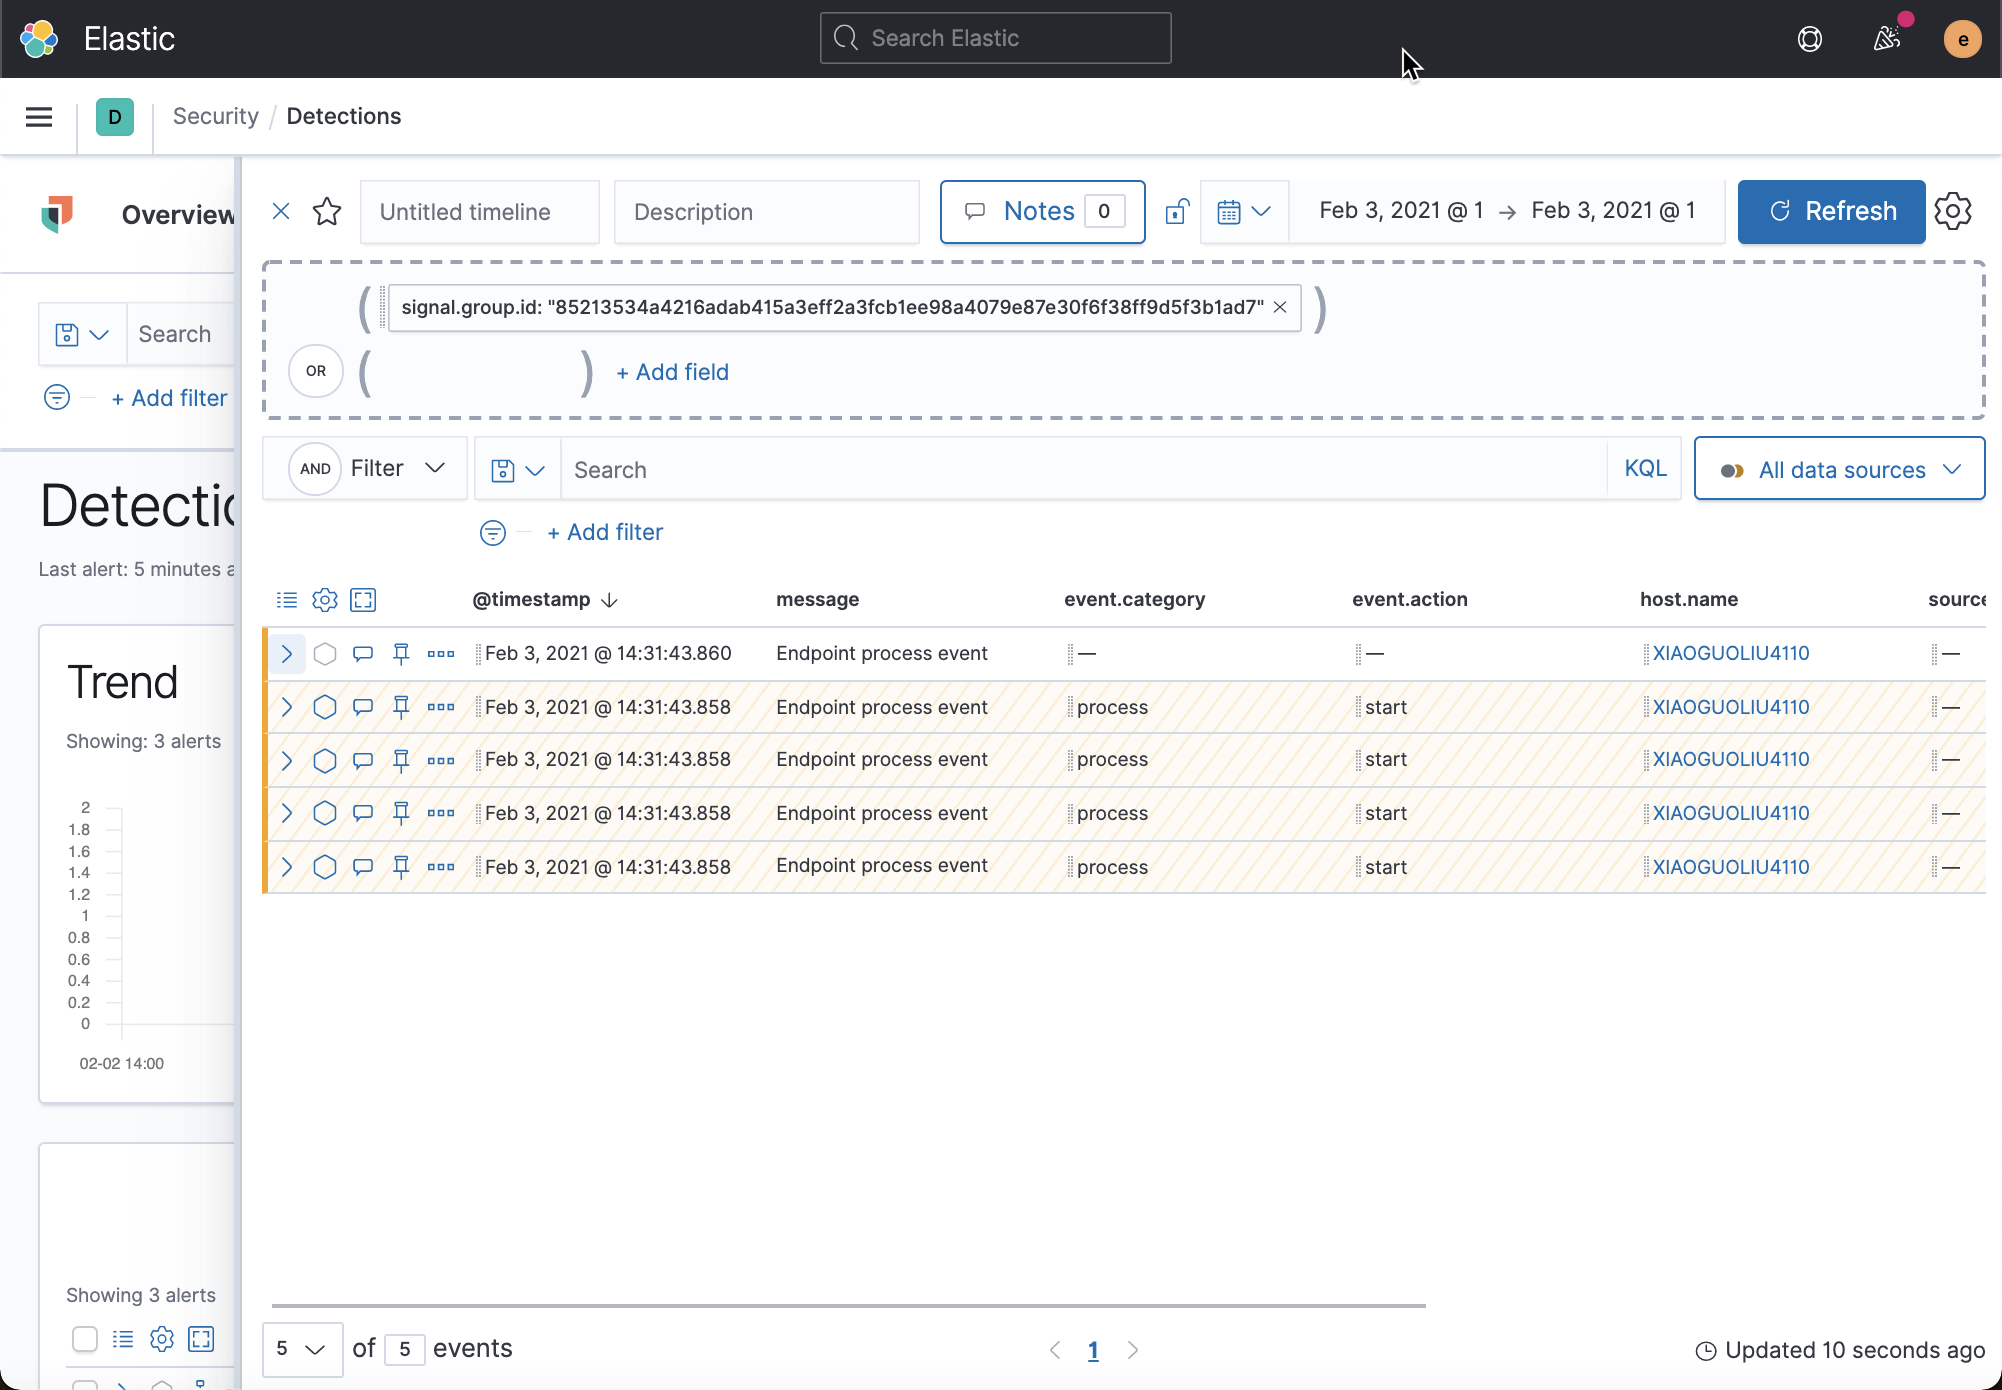Click the full screen icon on the events table
This screenshot has height=1390, width=2002.
[363, 599]
